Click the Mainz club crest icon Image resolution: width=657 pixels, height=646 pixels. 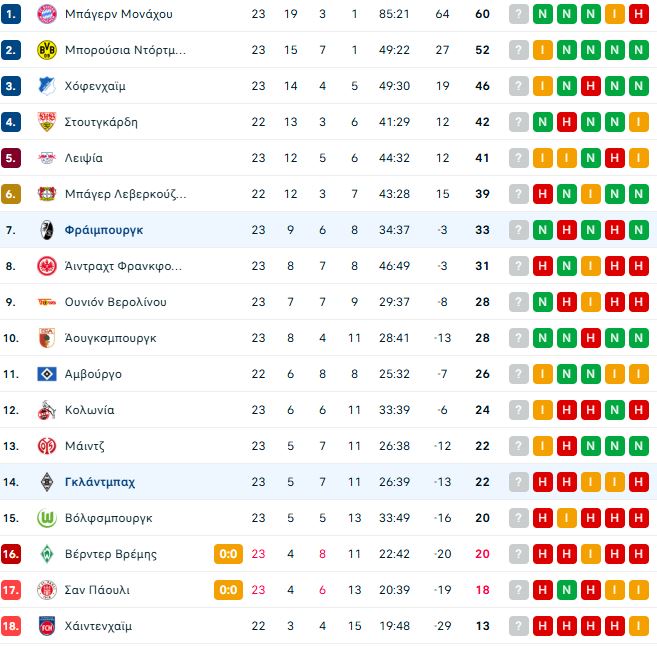point(45,446)
